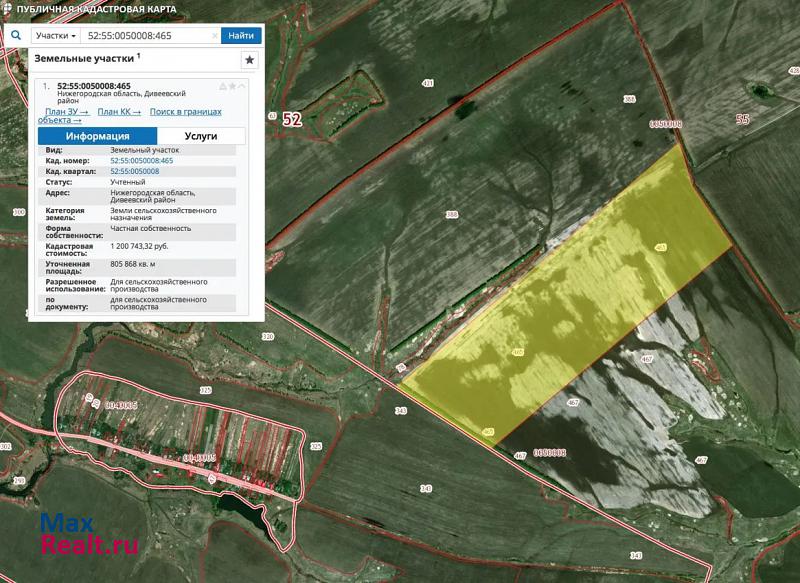The image size is (800, 583).
Task: Click Поиск в границах объекта link
Action: [185, 112]
